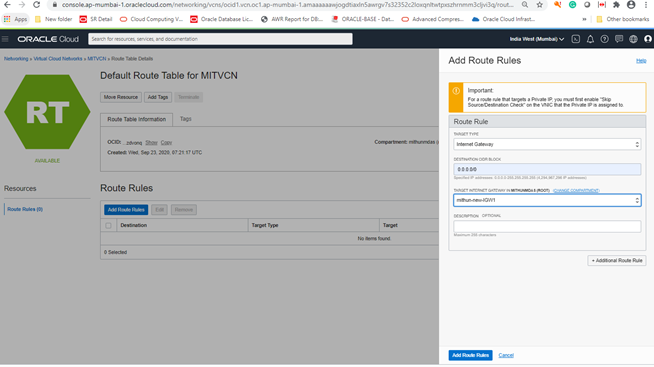Open Apps shortcut in bookmarks bar
The image size is (654, 367).
click(15, 19)
